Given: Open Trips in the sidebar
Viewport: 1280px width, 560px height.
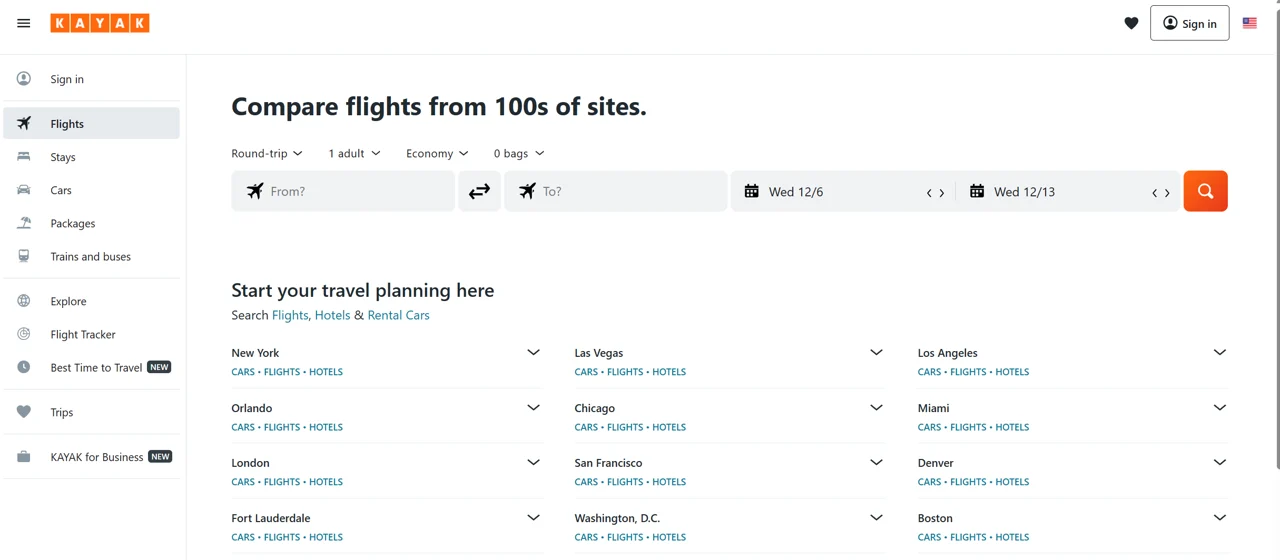Looking at the screenshot, I should coord(91,412).
